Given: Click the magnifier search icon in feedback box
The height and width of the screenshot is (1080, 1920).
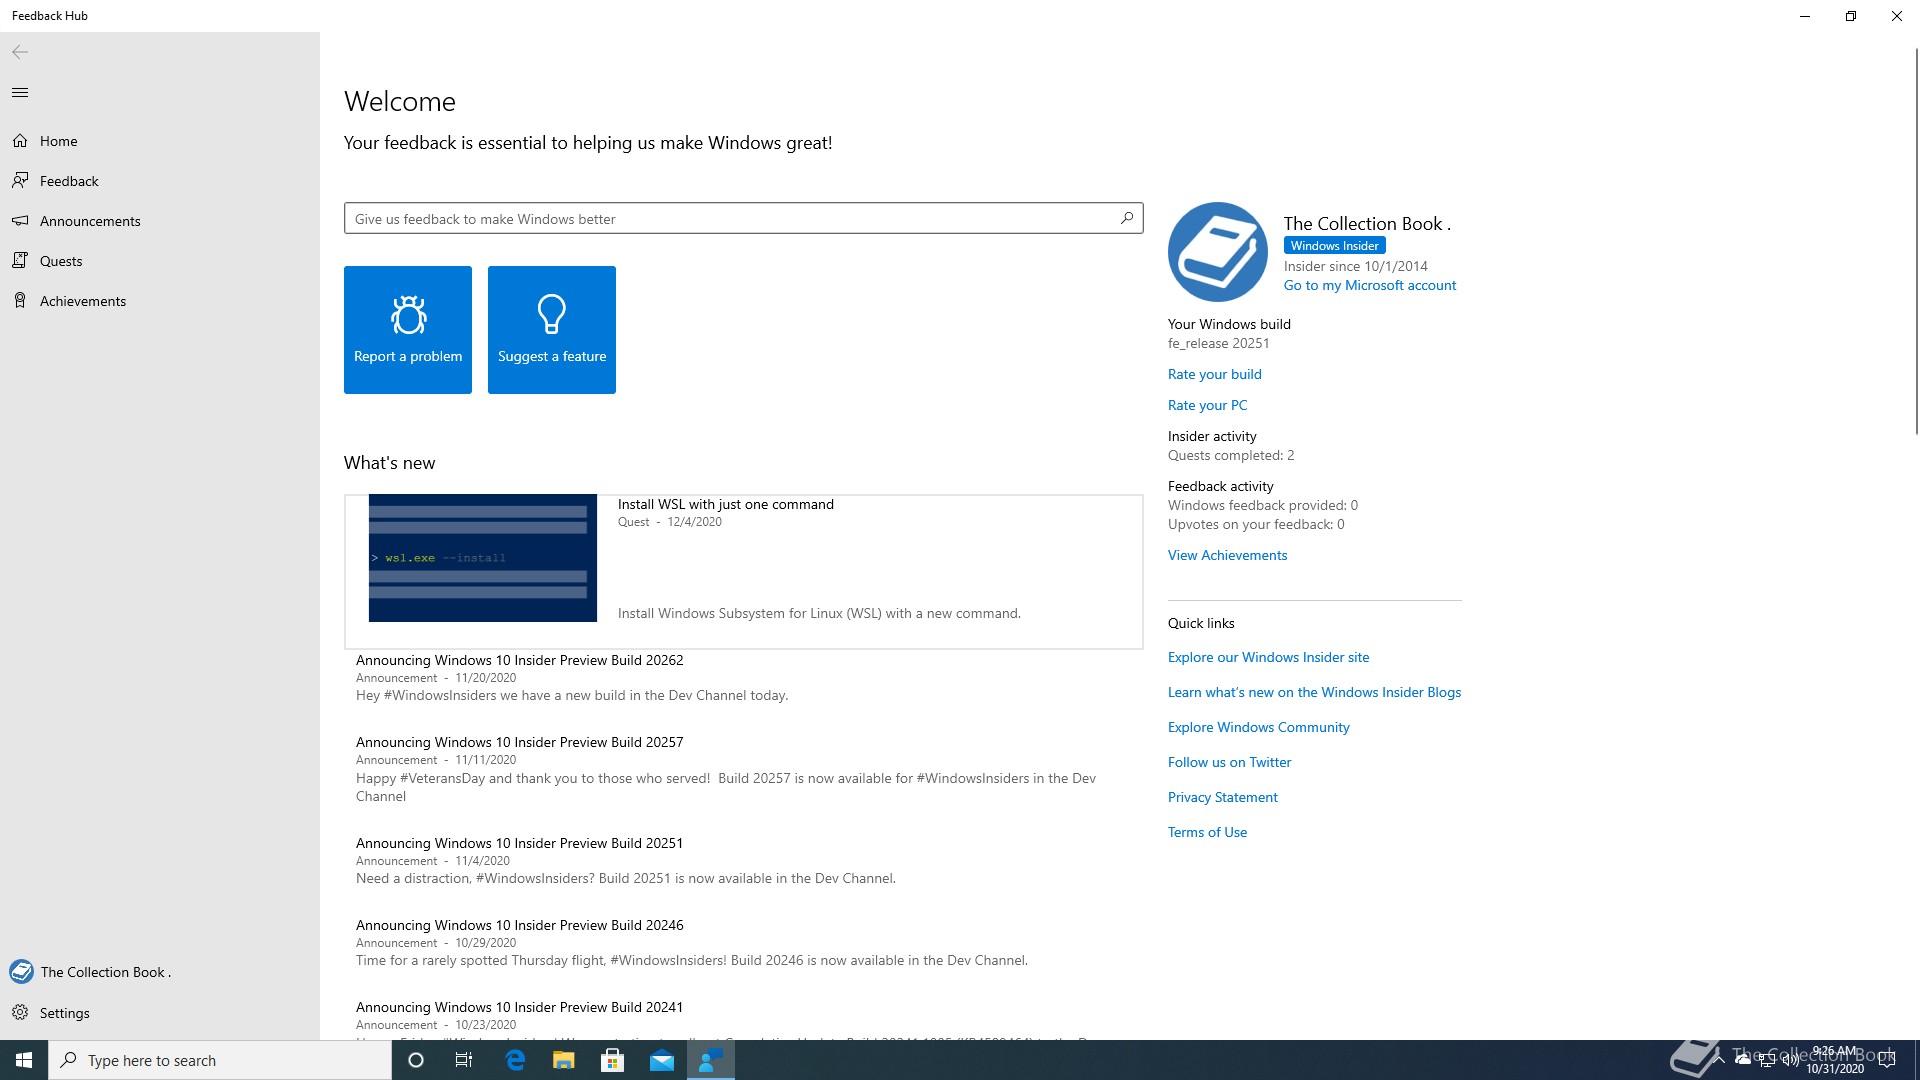Looking at the screenshot, I should point(1127,218).
